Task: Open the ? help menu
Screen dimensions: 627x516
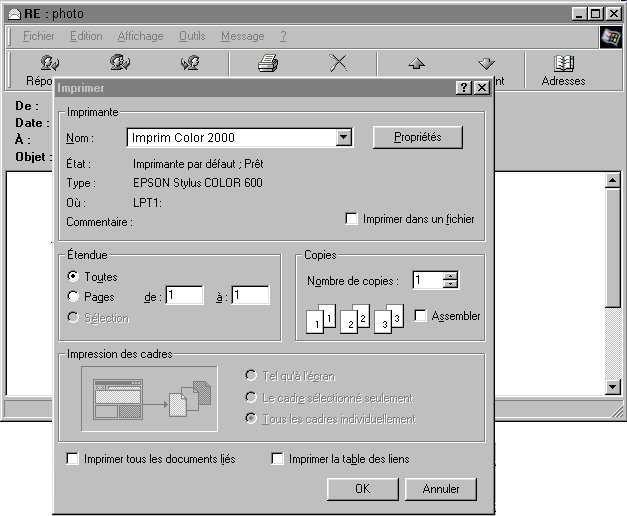Action: 283,36
